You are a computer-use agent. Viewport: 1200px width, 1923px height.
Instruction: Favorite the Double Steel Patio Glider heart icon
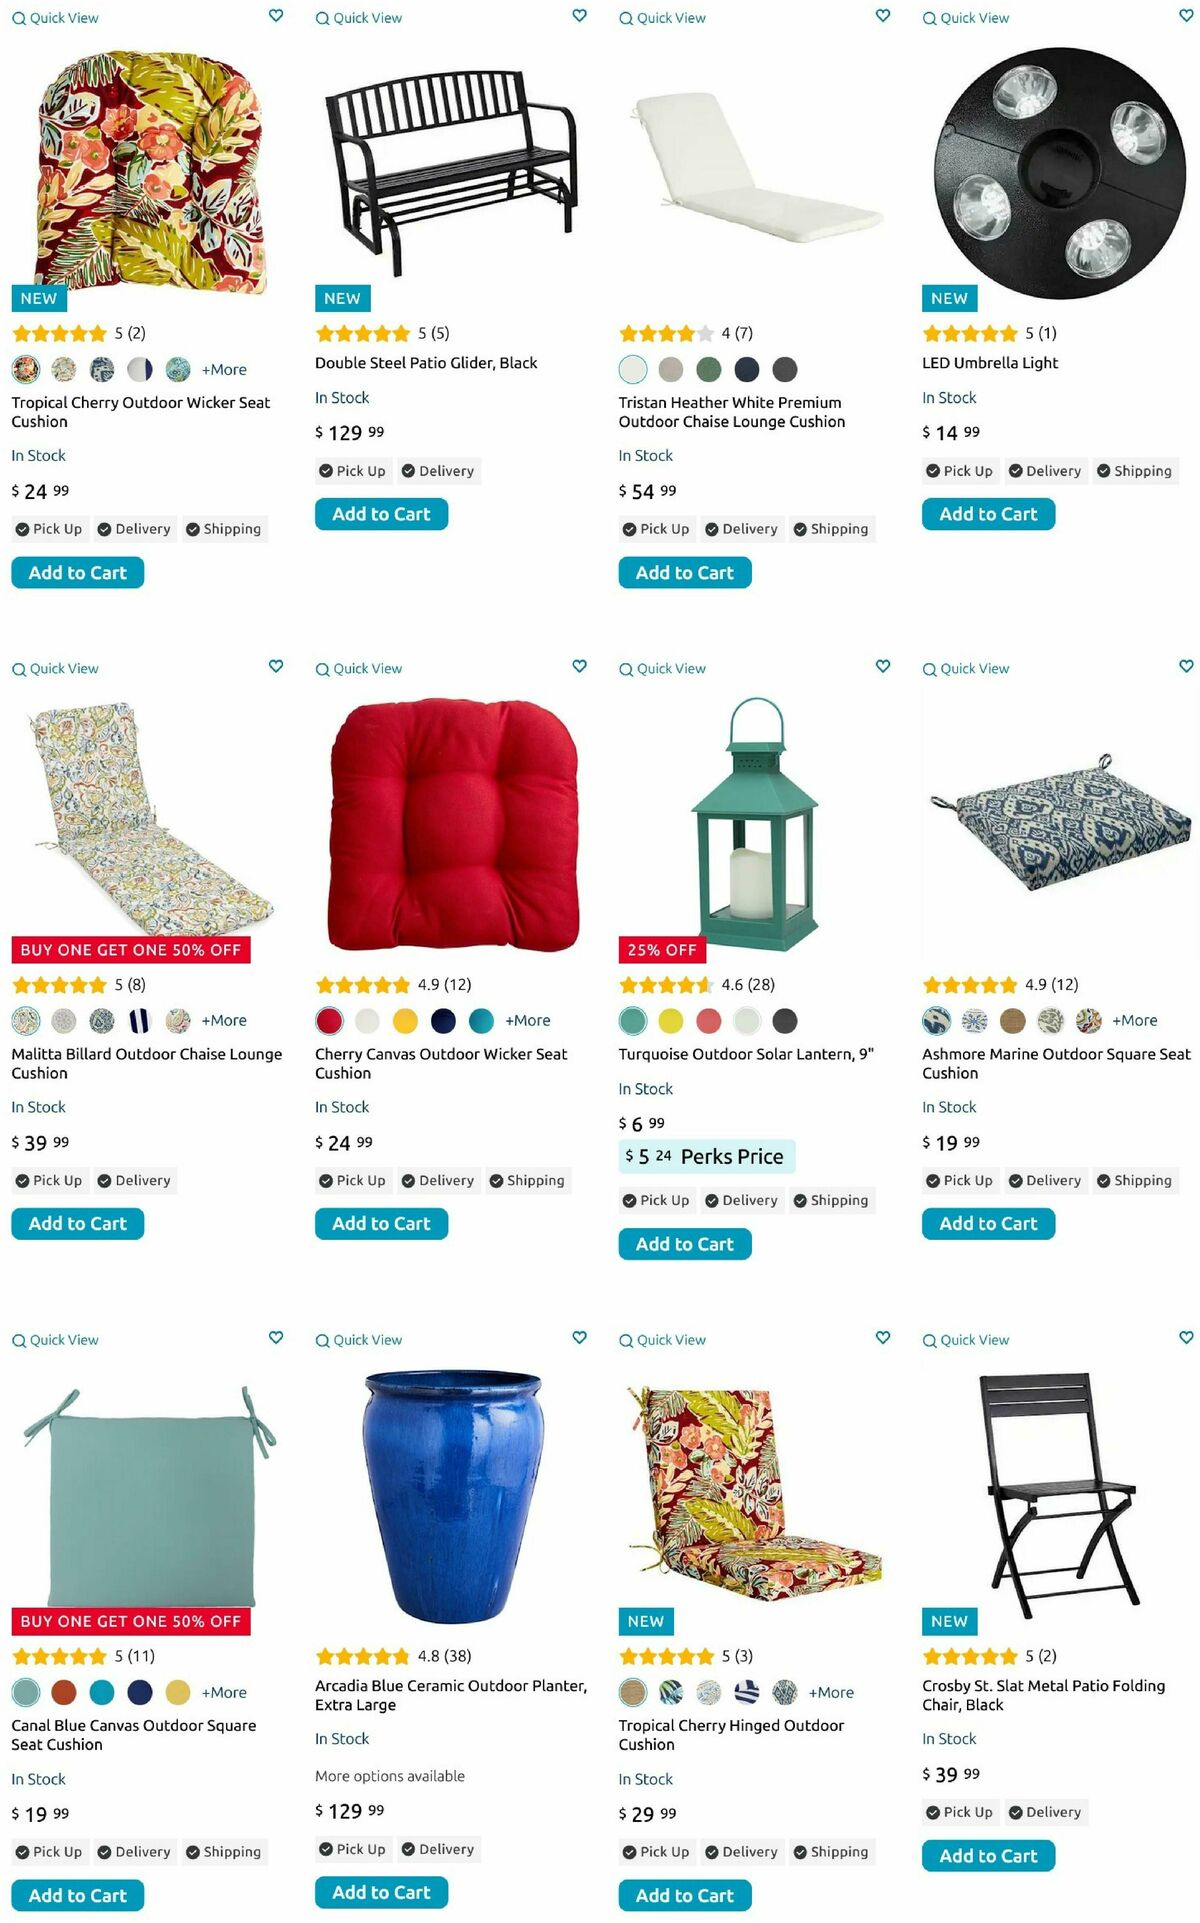pyautogui.click(x=579, y=16)
